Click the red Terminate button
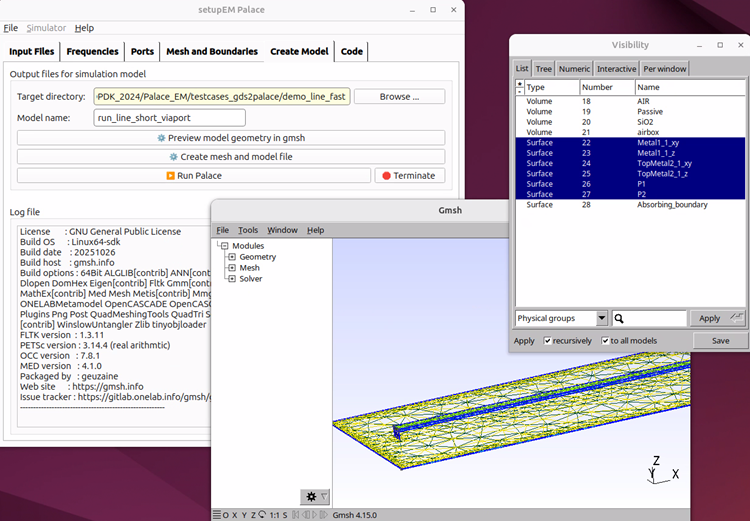The height and width of the screenshot is (521, 750). pos(409,176)
